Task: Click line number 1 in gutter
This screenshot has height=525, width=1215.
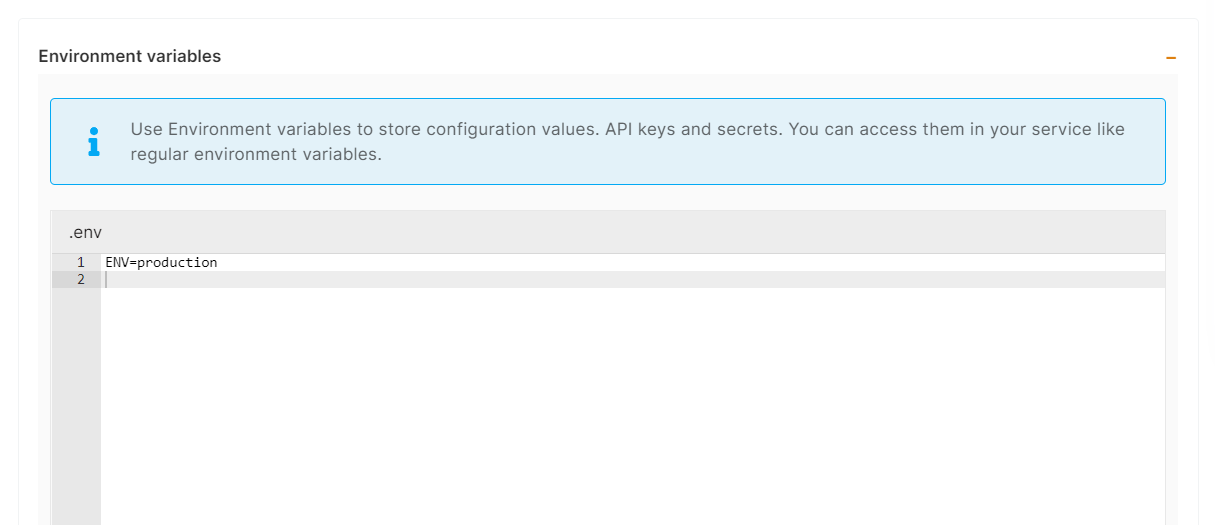Action: pyautogui.click(x=80, y=263)
